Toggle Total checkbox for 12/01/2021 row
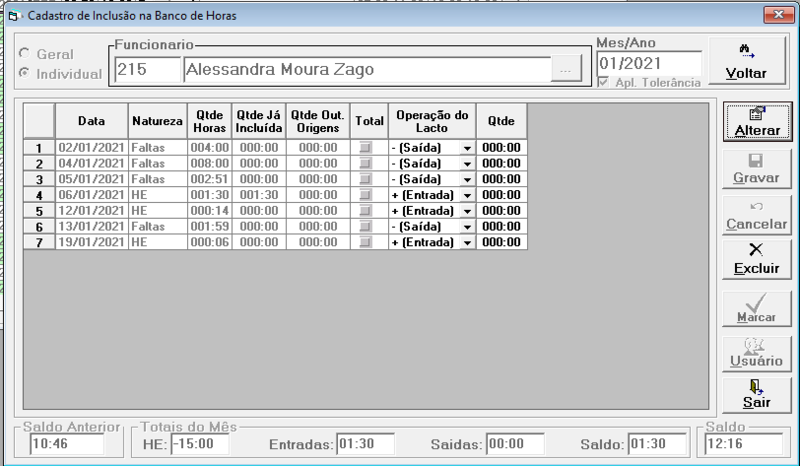This screenshot has height=466, width=800. (365, 211)
